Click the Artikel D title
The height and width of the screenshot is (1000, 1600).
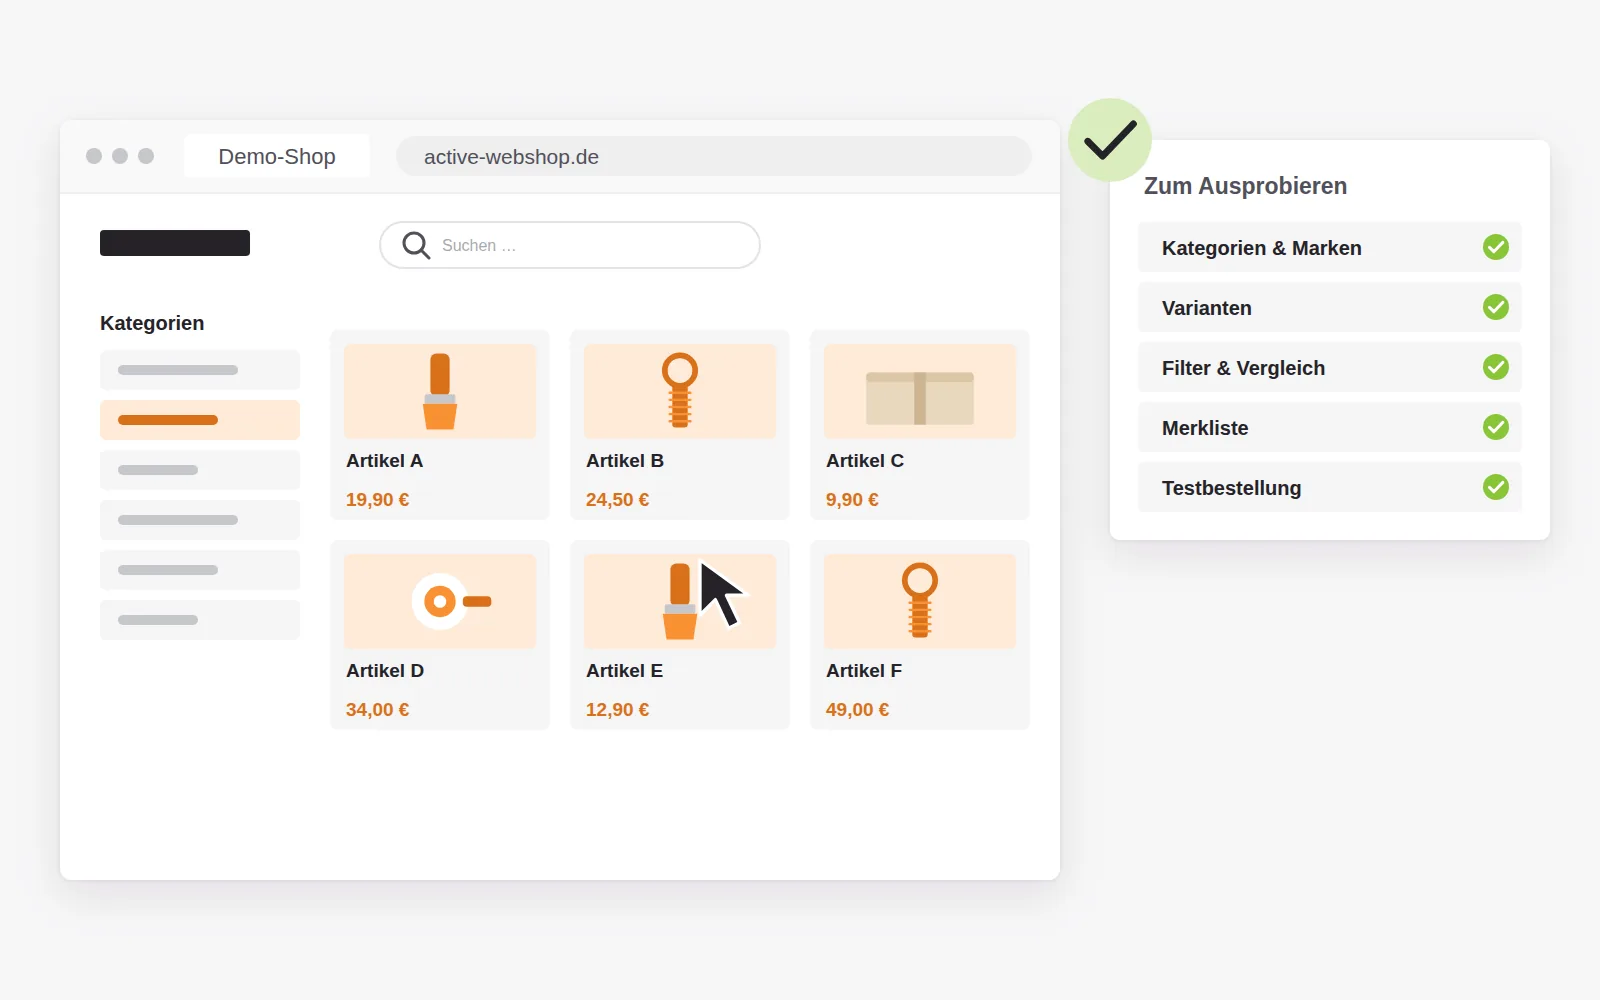click(385, 671)
